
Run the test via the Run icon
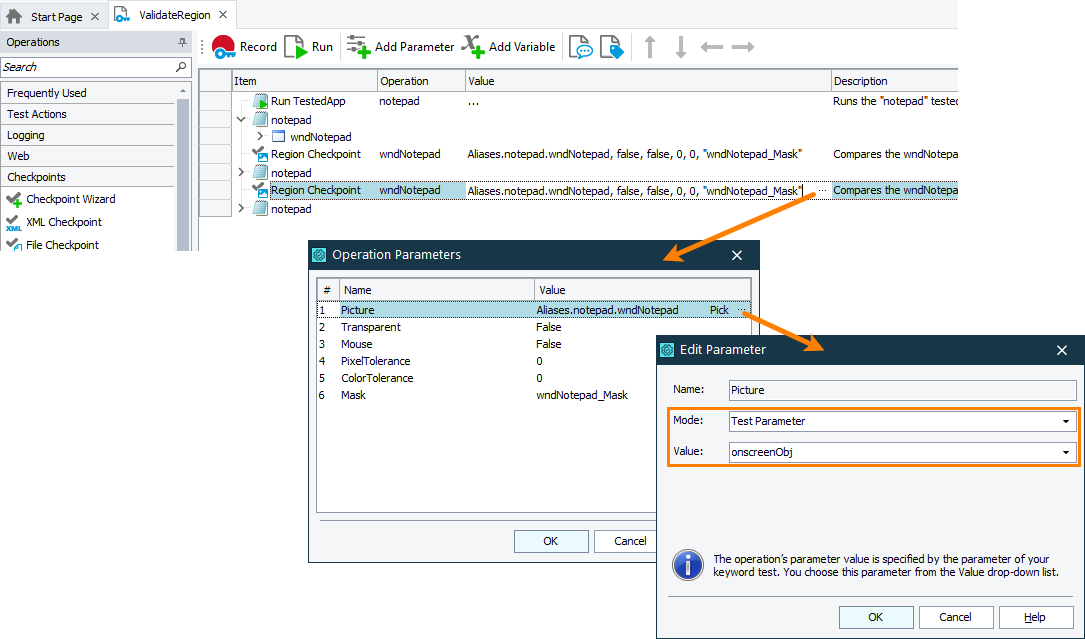(x=291, y=46)
